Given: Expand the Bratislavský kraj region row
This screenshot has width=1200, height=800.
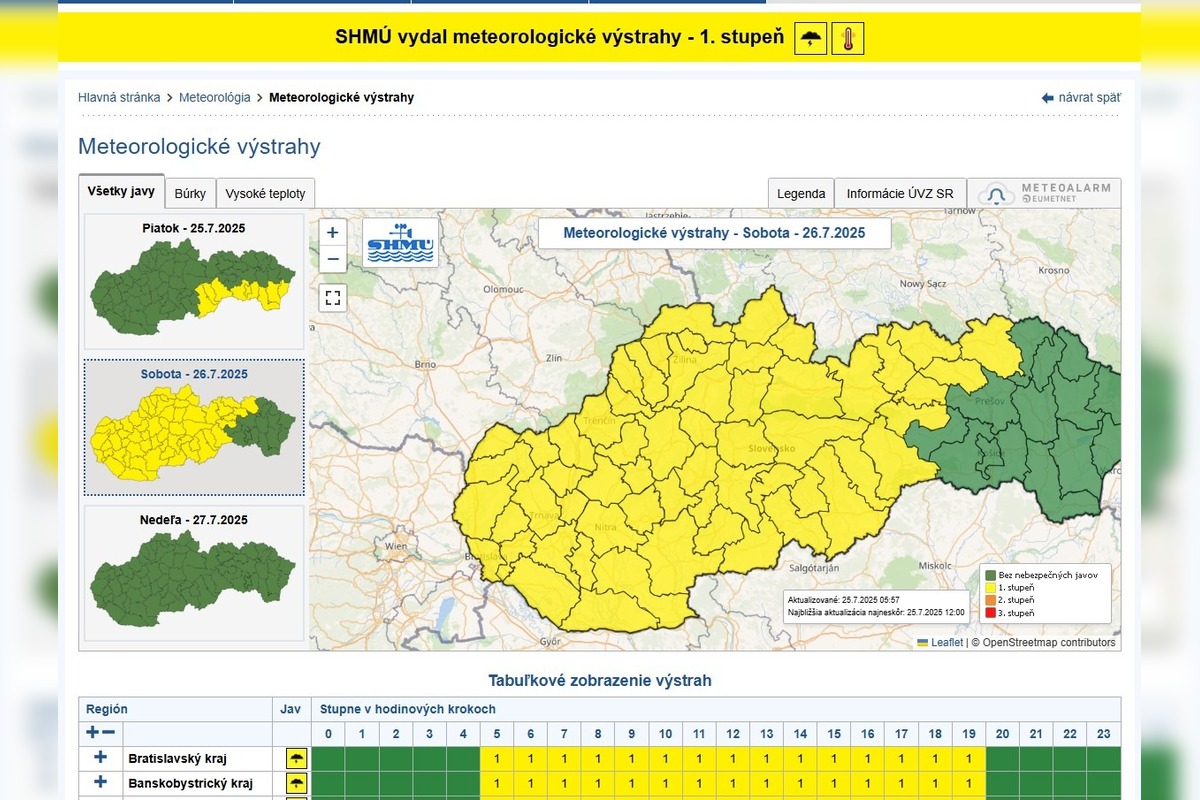Looking at the screenshot, I should pos(100,758).
